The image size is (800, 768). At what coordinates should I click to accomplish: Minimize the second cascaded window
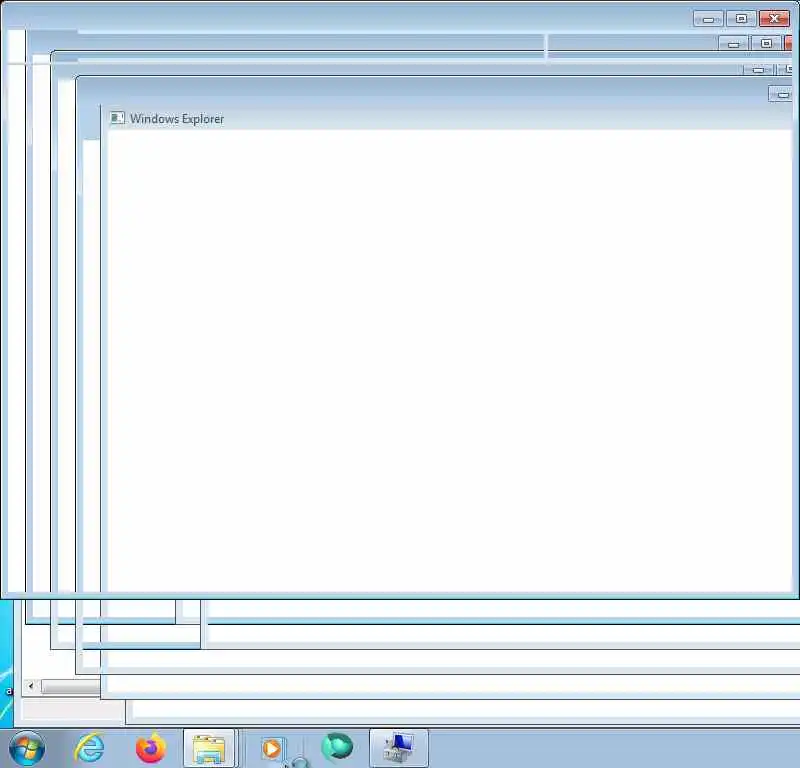pos(733,43)
